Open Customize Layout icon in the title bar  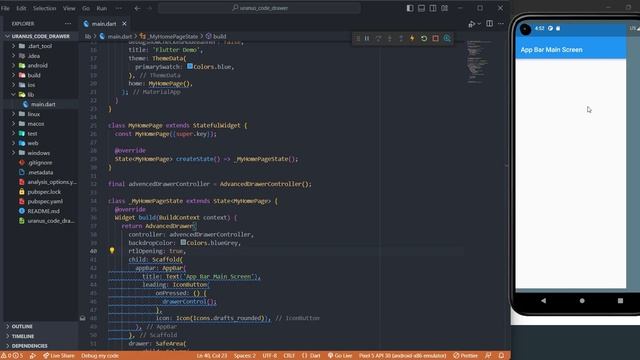coord(444,8)
